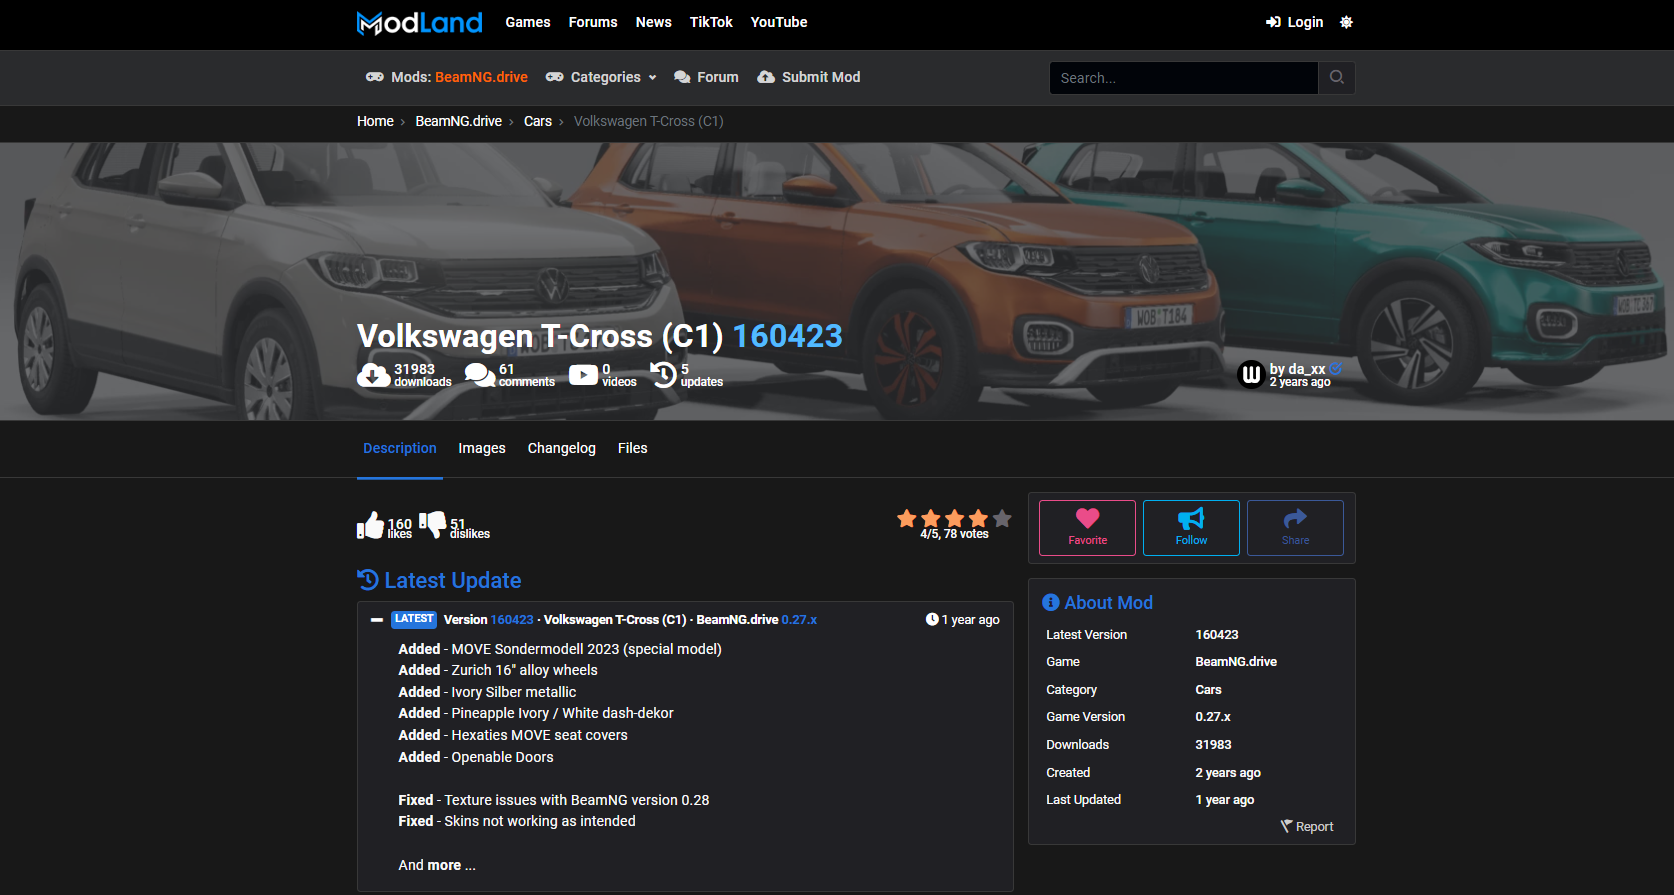Click Submit Mod

[809, 77]
